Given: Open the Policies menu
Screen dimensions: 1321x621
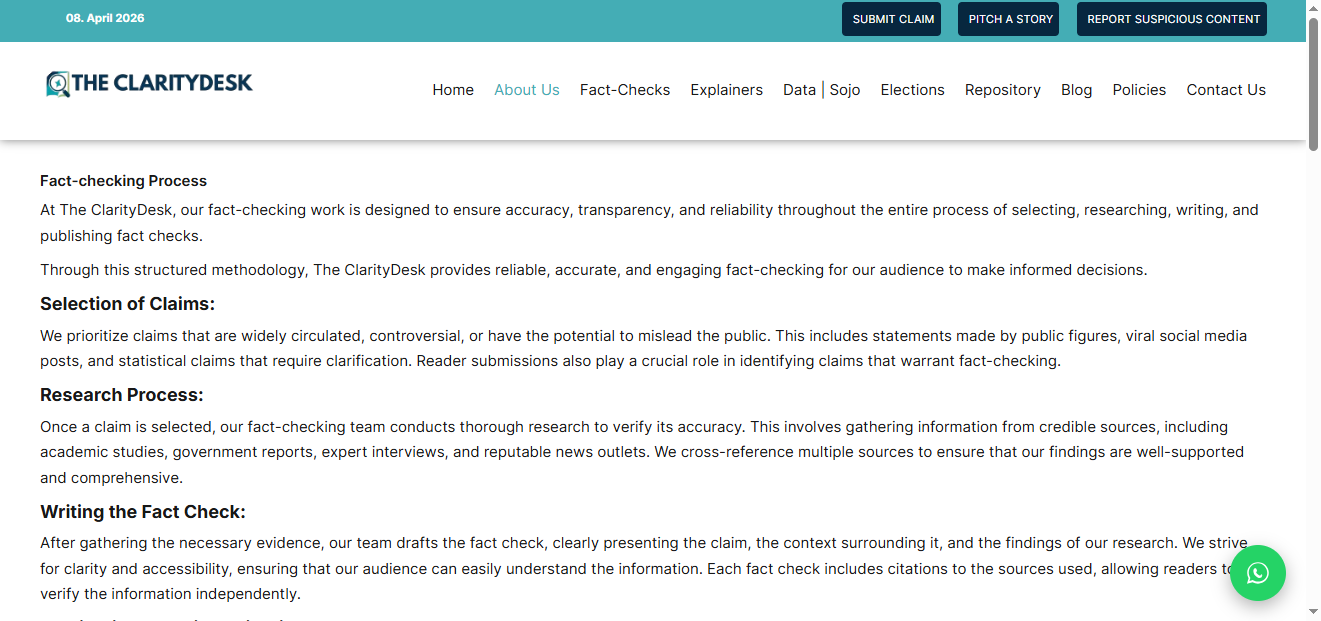Looking at the screenshot, I should (x=1139, y=90).
